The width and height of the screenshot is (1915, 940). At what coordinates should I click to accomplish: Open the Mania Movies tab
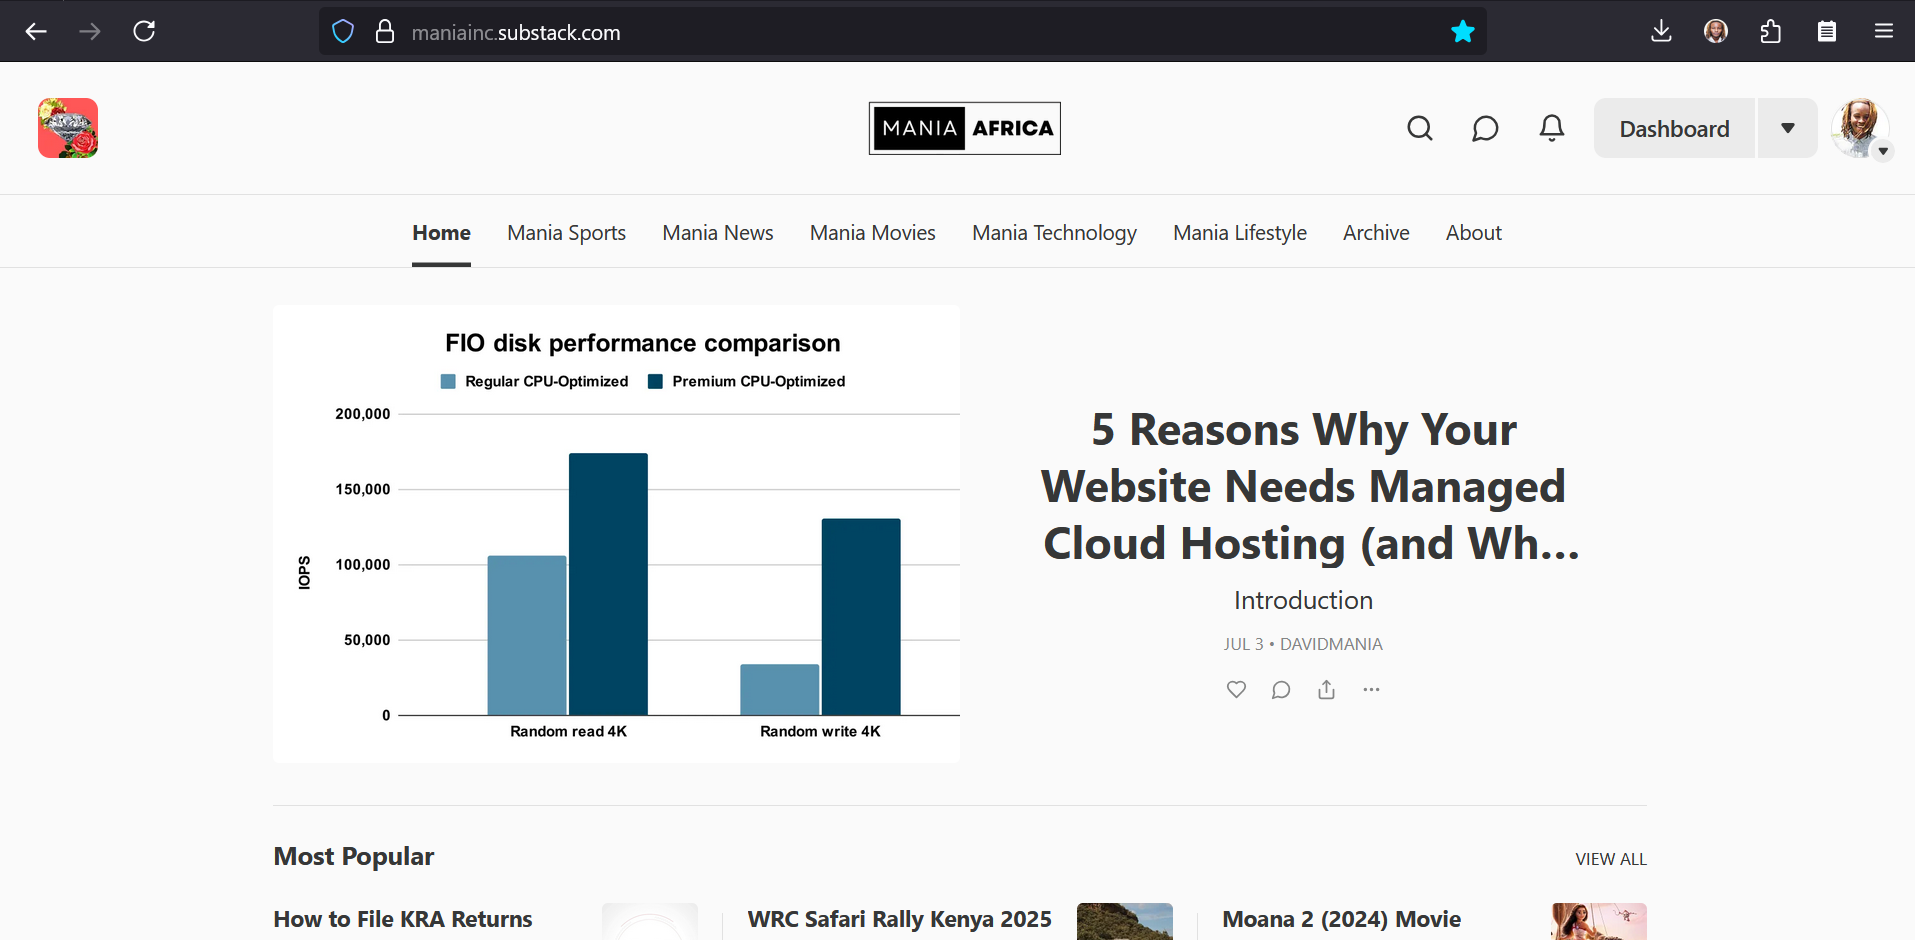(873, 233)
